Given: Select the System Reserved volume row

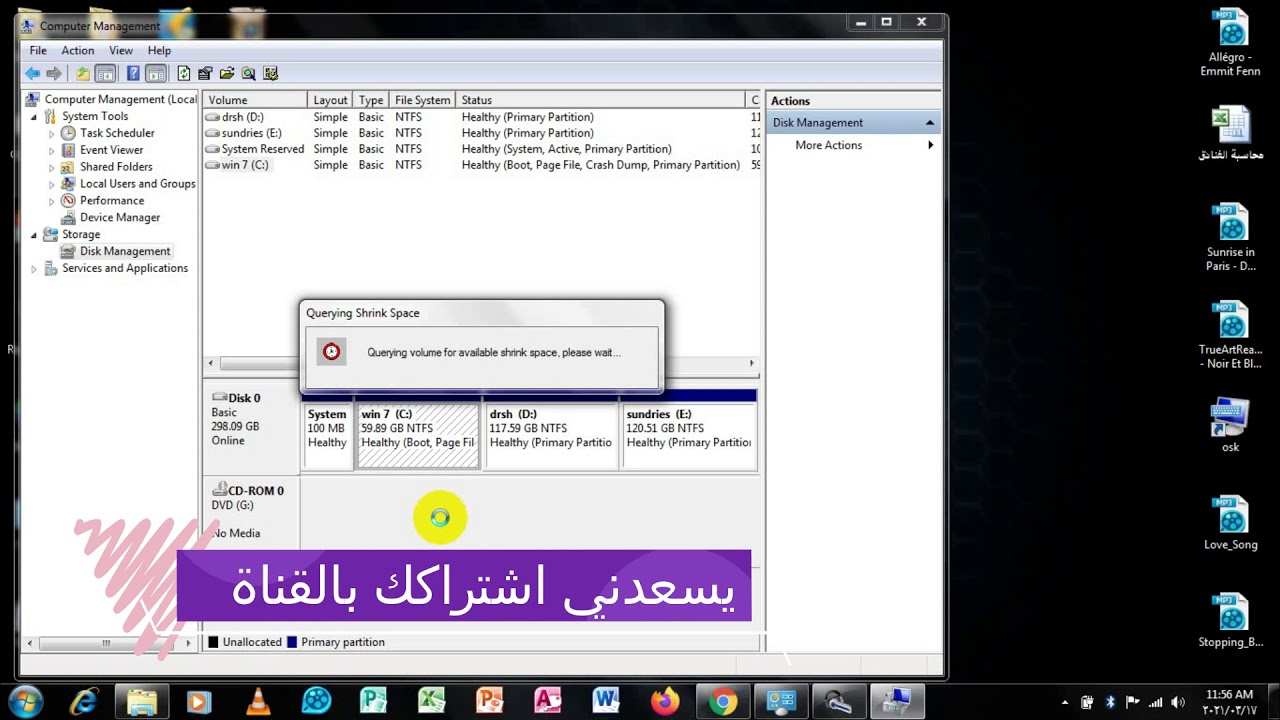Looking at the screenshot, I should coord(480,149).
